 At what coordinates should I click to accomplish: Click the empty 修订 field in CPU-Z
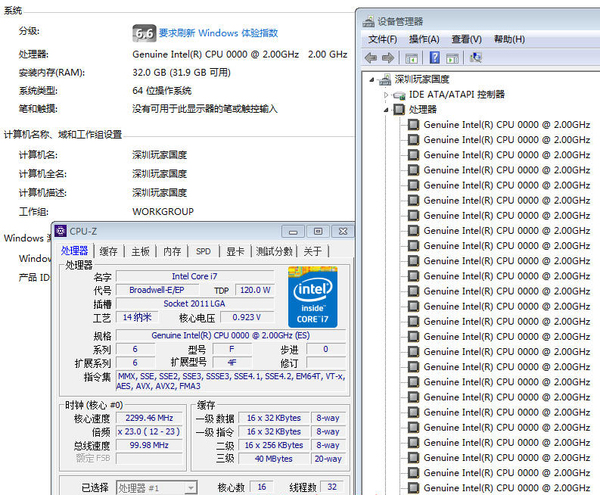pos(326,363)
